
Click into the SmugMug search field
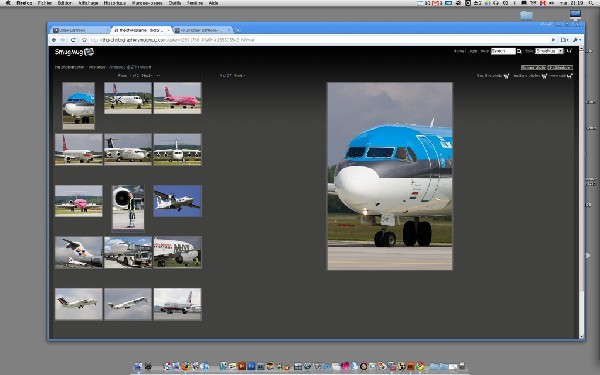click(x=503, y=51)
